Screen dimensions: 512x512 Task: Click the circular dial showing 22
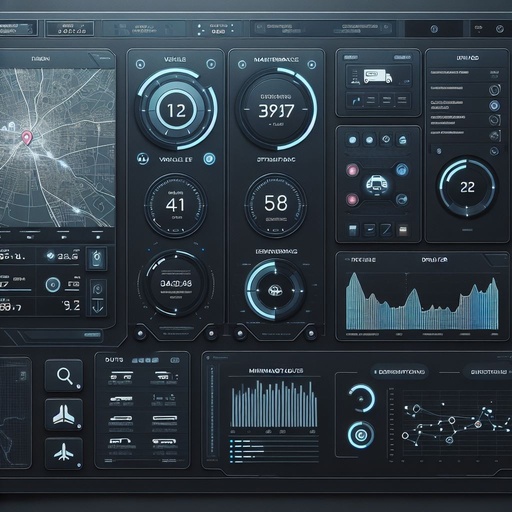467,188
